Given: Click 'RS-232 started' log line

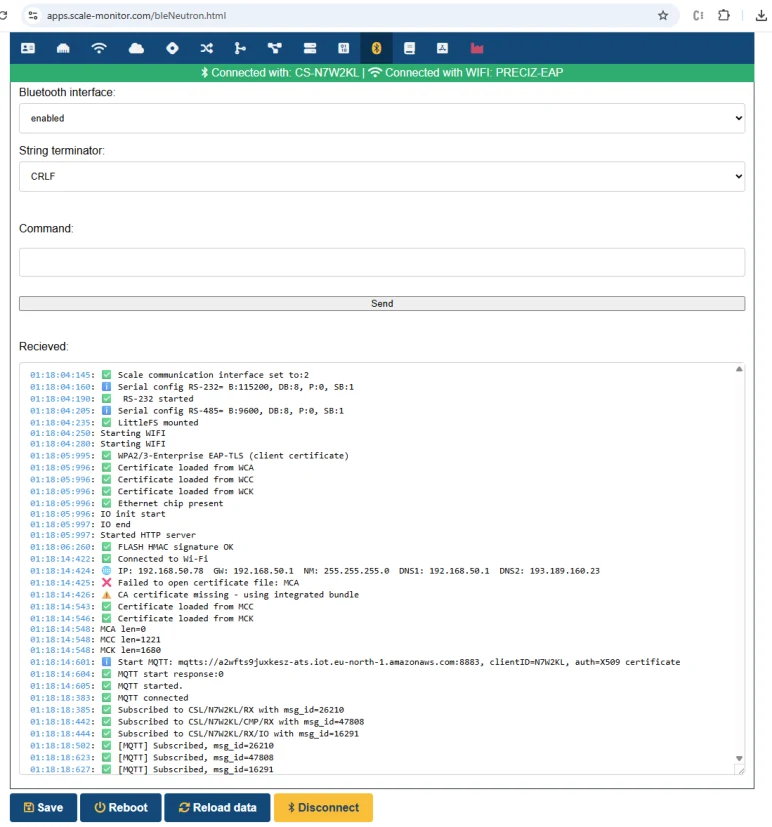Looking at the screenshot, I should click(x=112, y=399).
